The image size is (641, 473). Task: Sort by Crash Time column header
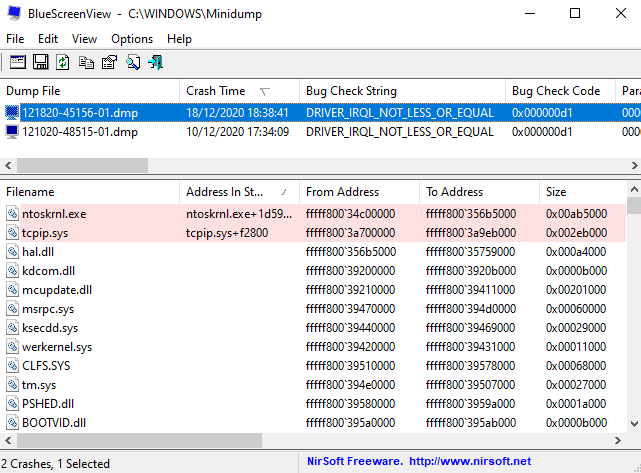click(x=240, y=91)
